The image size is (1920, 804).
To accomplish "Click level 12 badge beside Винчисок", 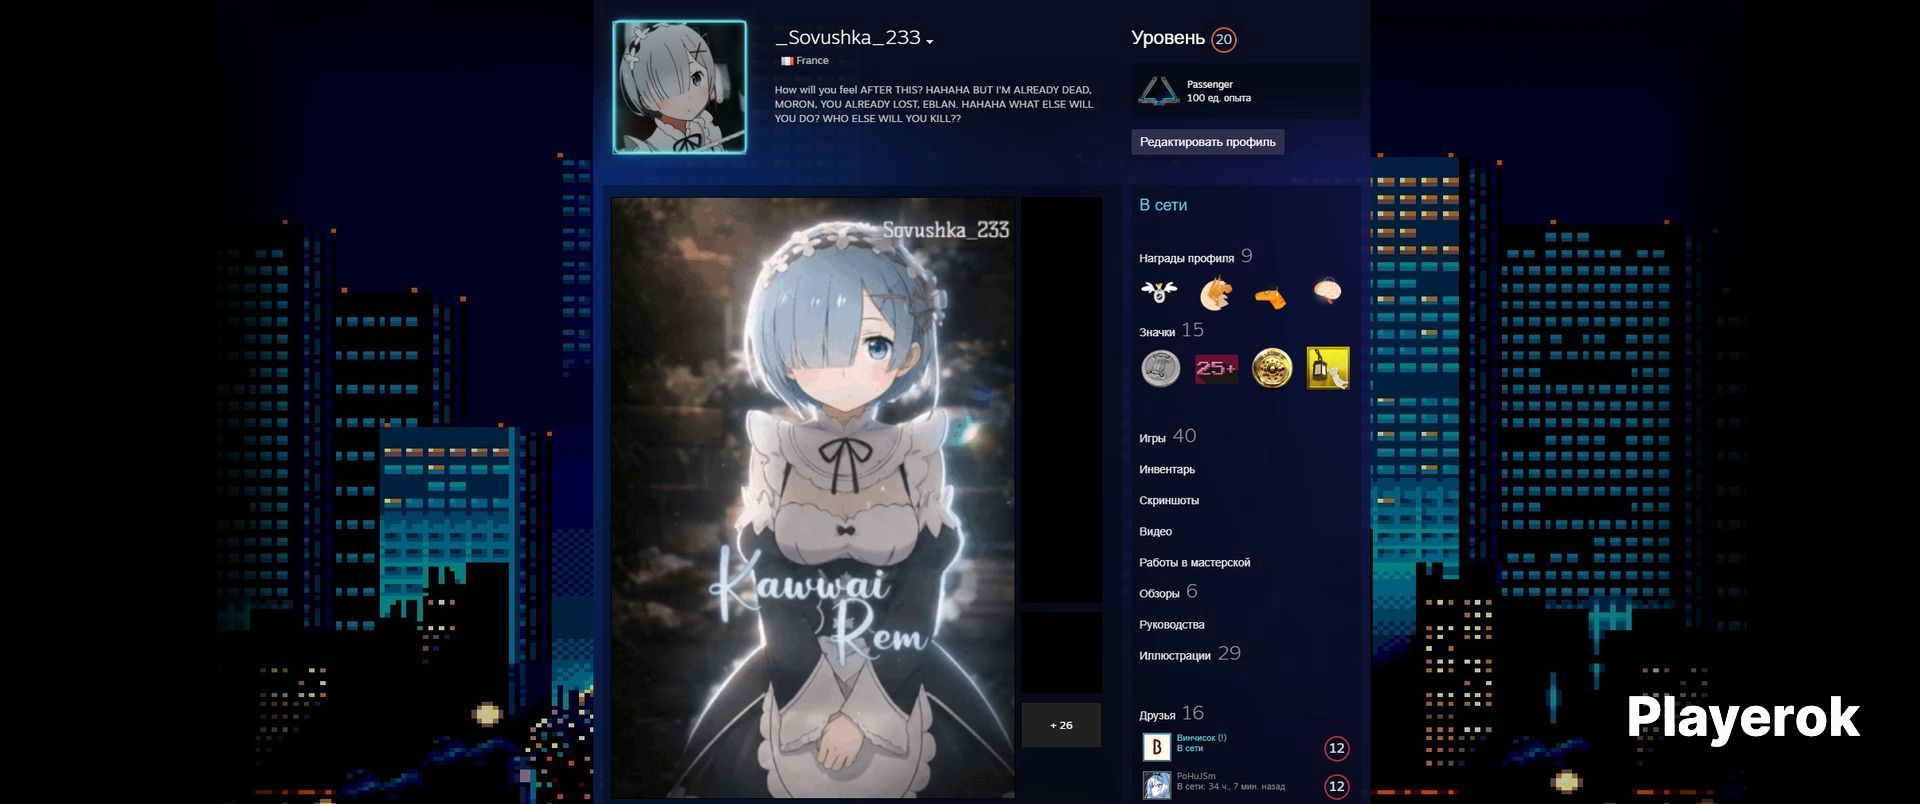I will tap(1336, 748).
